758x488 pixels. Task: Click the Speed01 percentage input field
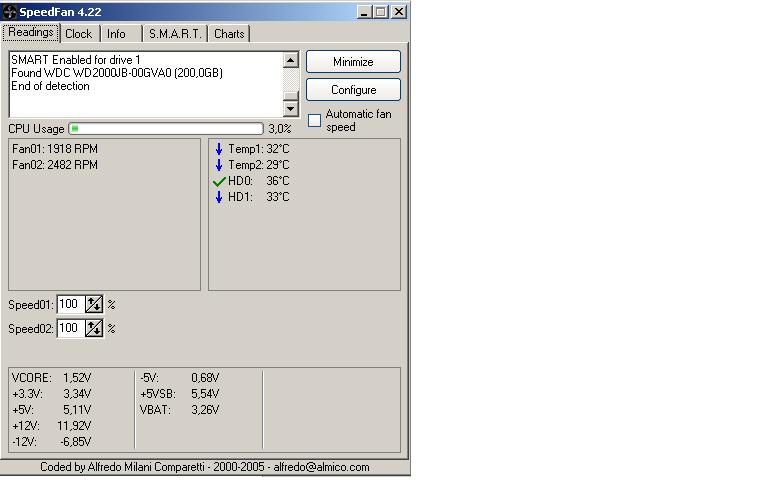(71, 304)
